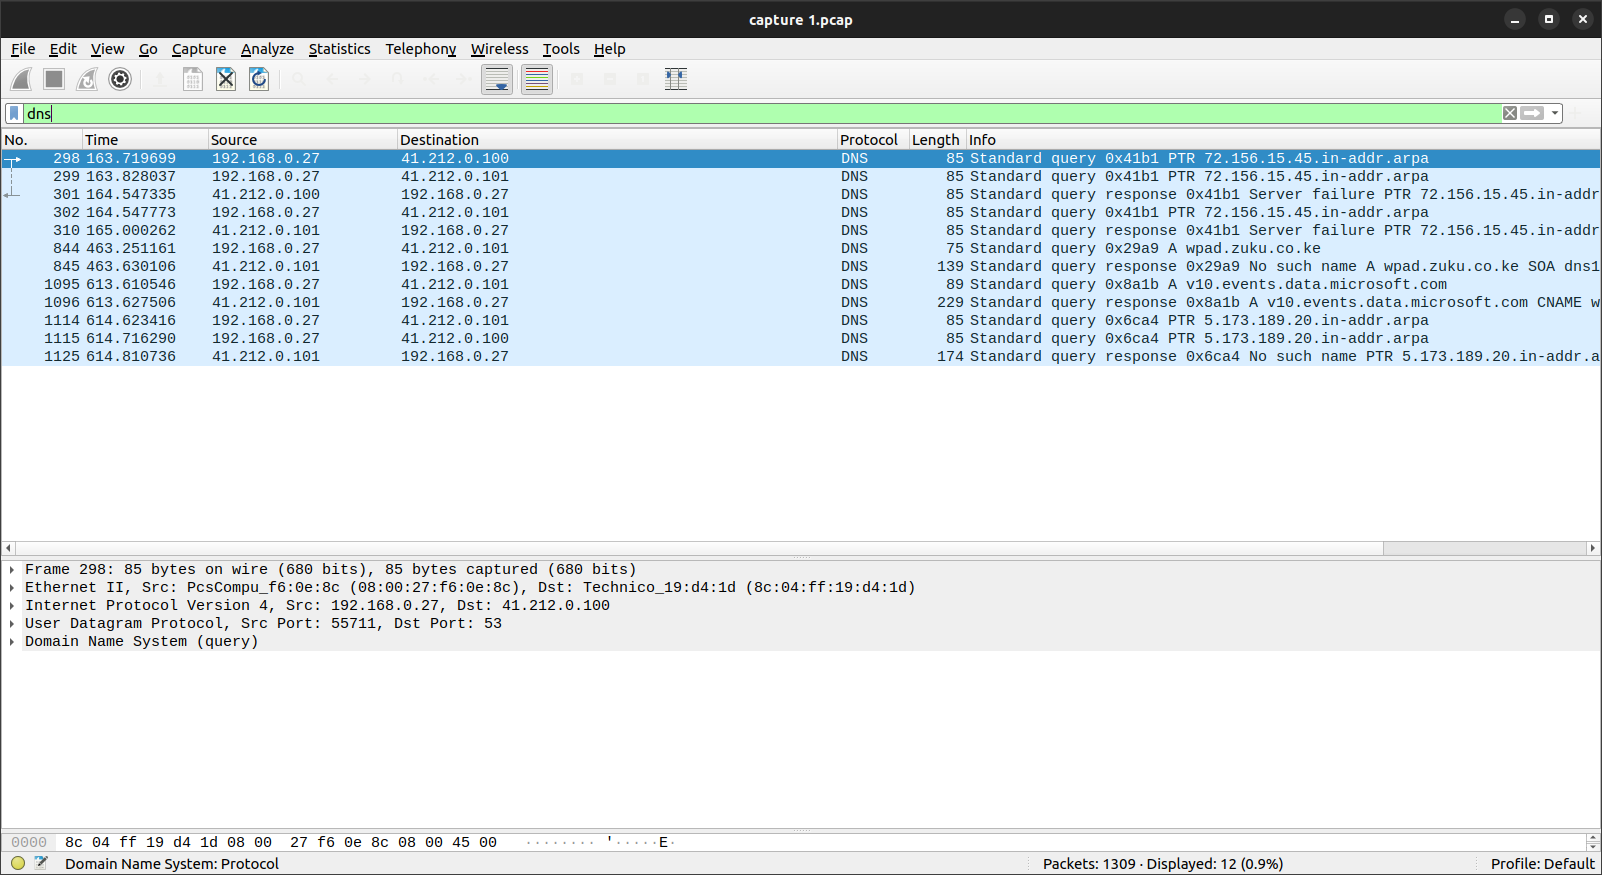
Task: Zoom in the main window text
Action: coord(577,79)
